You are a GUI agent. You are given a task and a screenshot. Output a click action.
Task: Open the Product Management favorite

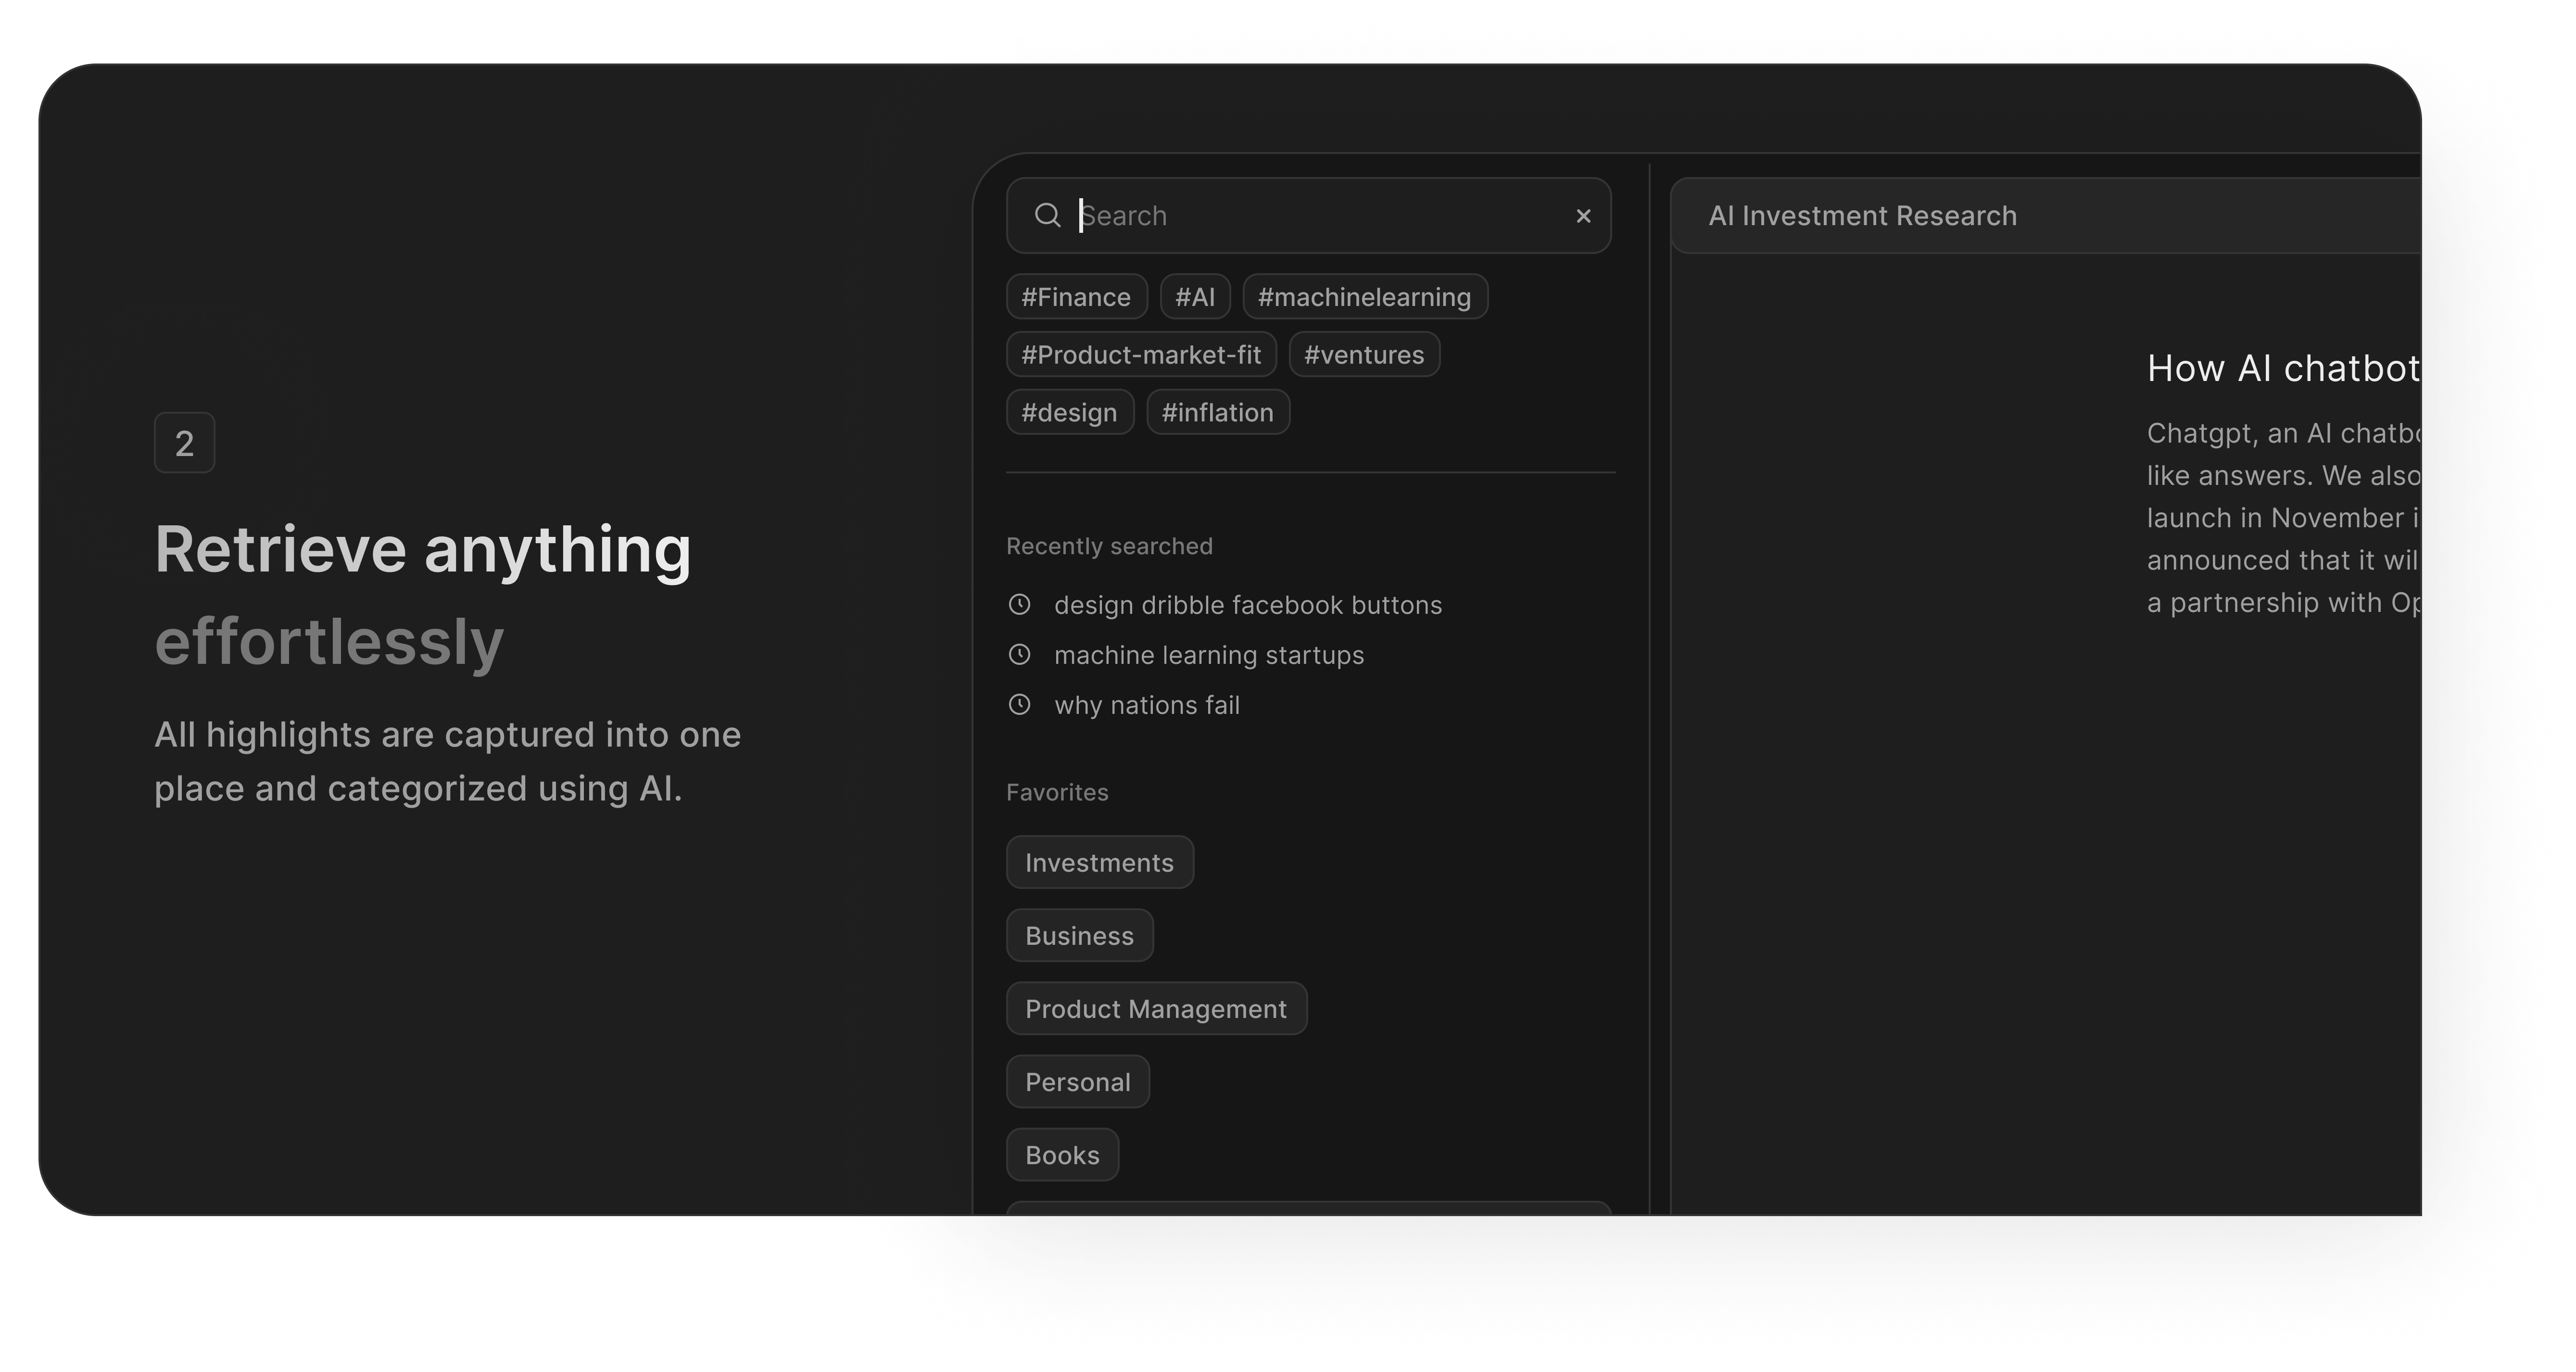1156,1008
